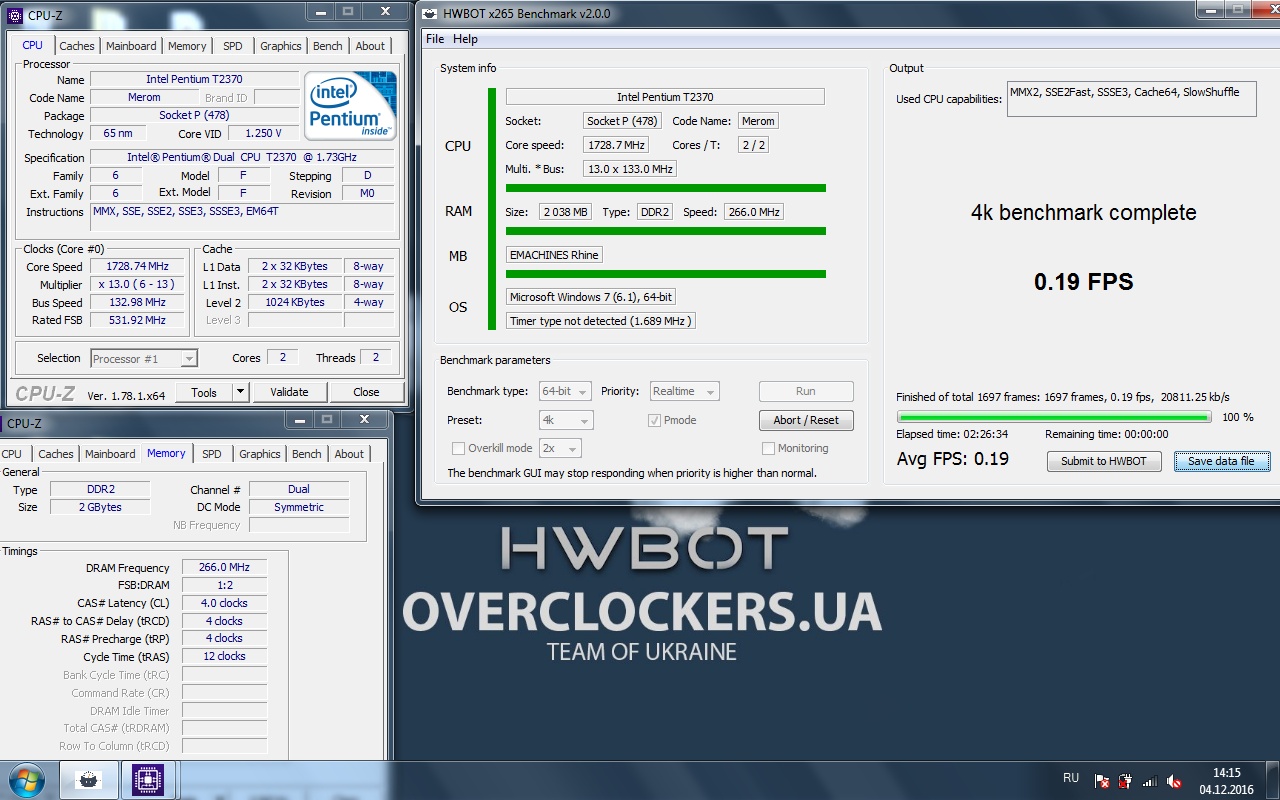Select Caches tab in lower CPU-Z window
The width and height of the screenshot is (1280, 800).
(x=55, y=454)
